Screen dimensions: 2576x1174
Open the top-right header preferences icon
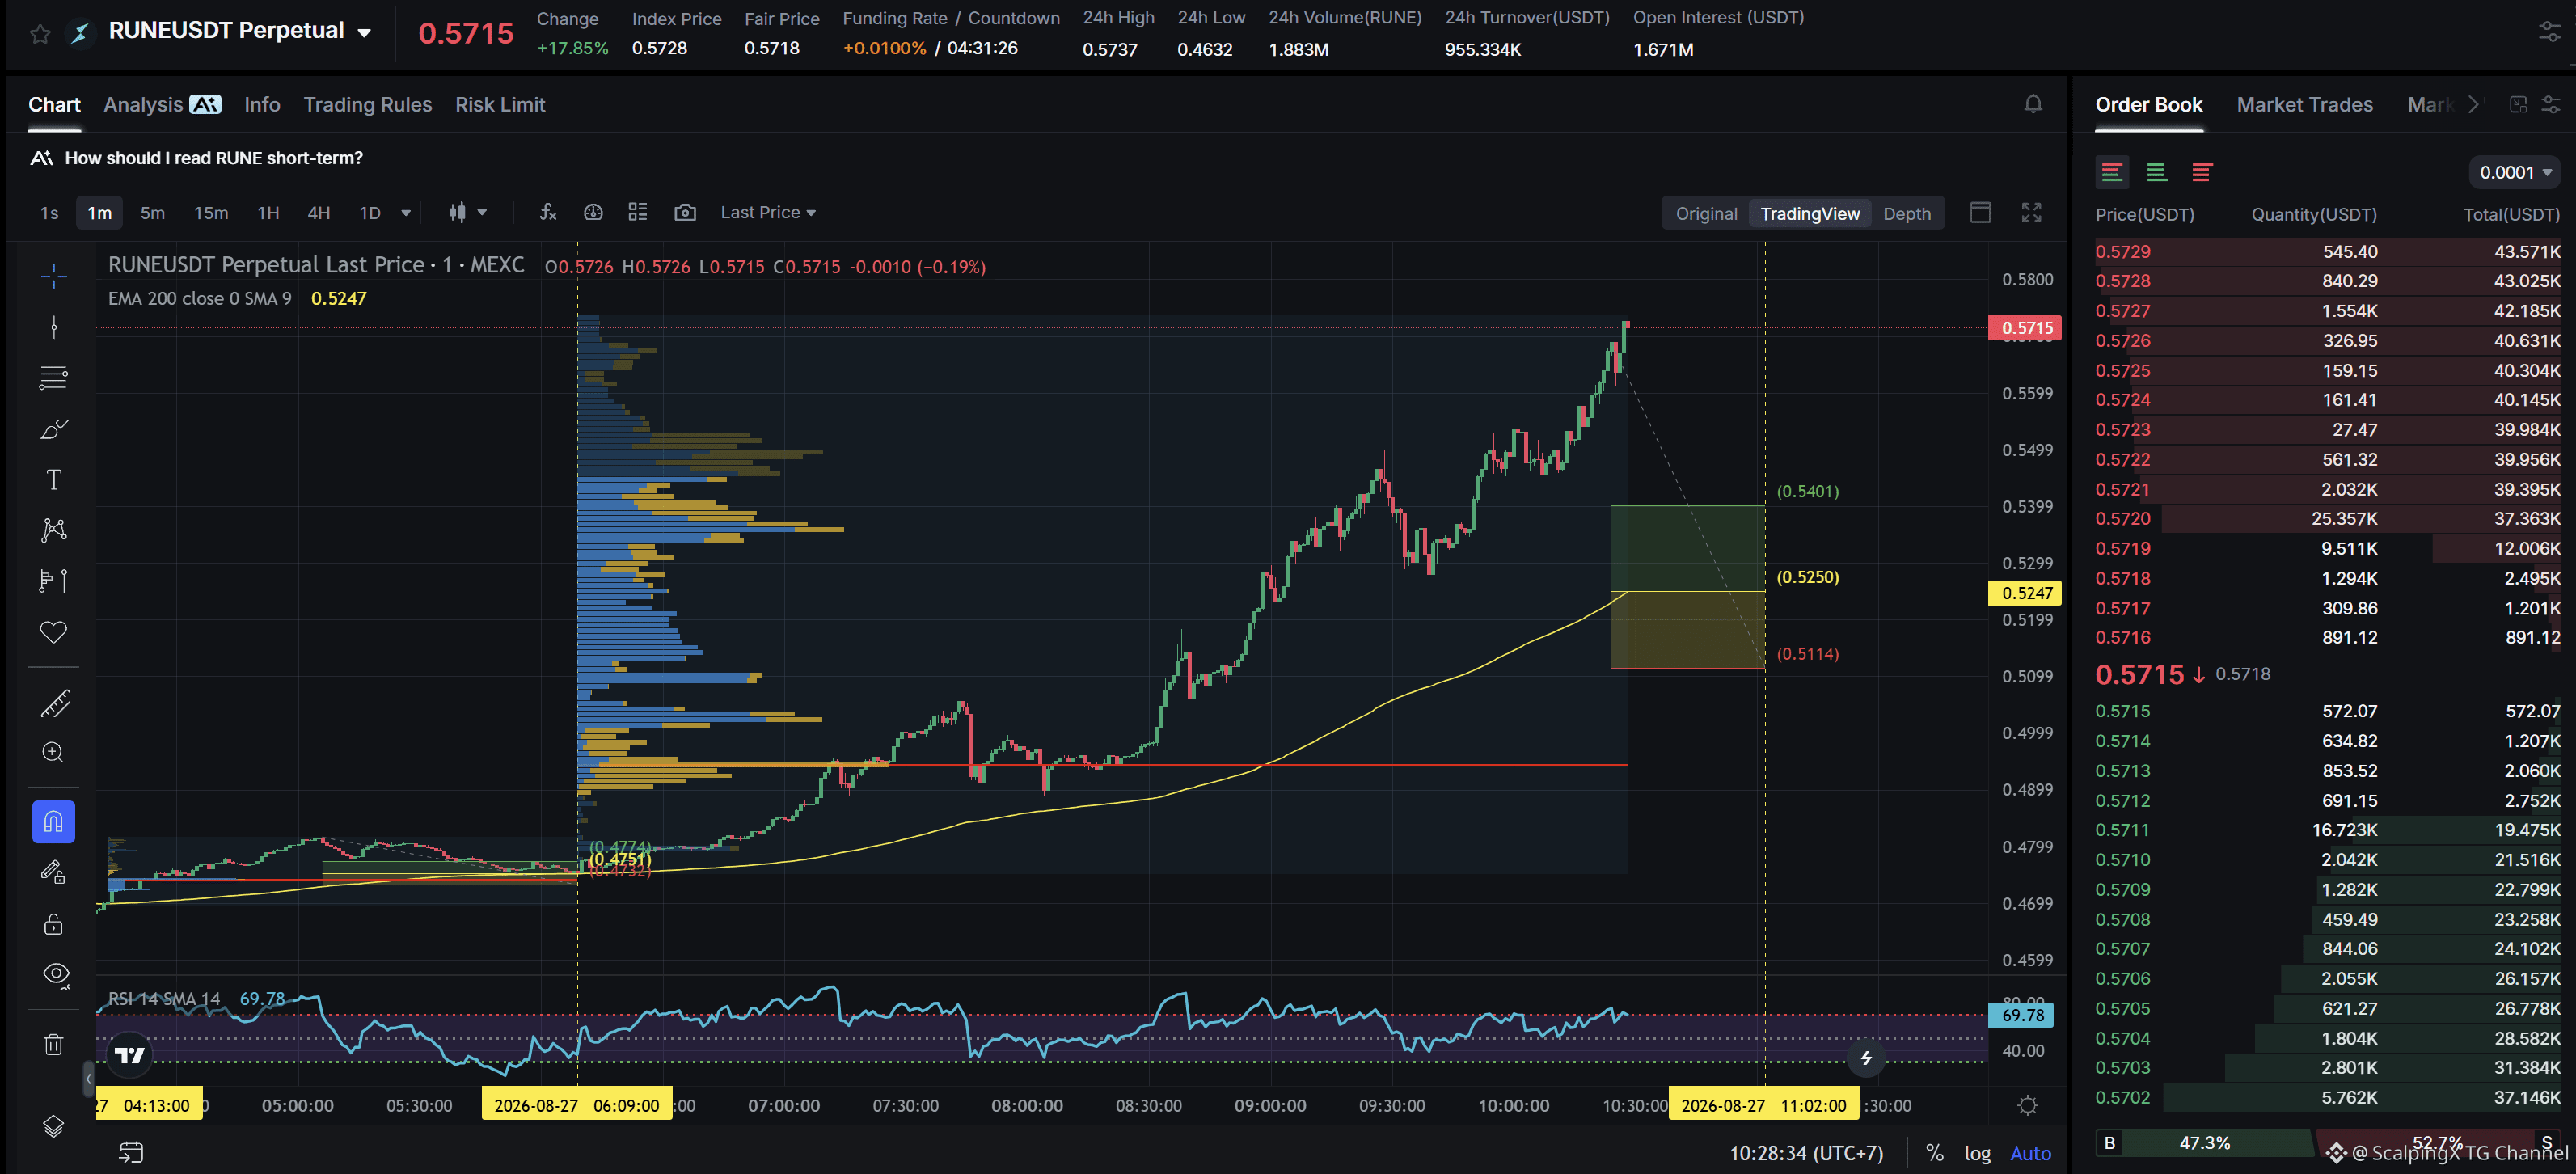[x=2549, y=32]
